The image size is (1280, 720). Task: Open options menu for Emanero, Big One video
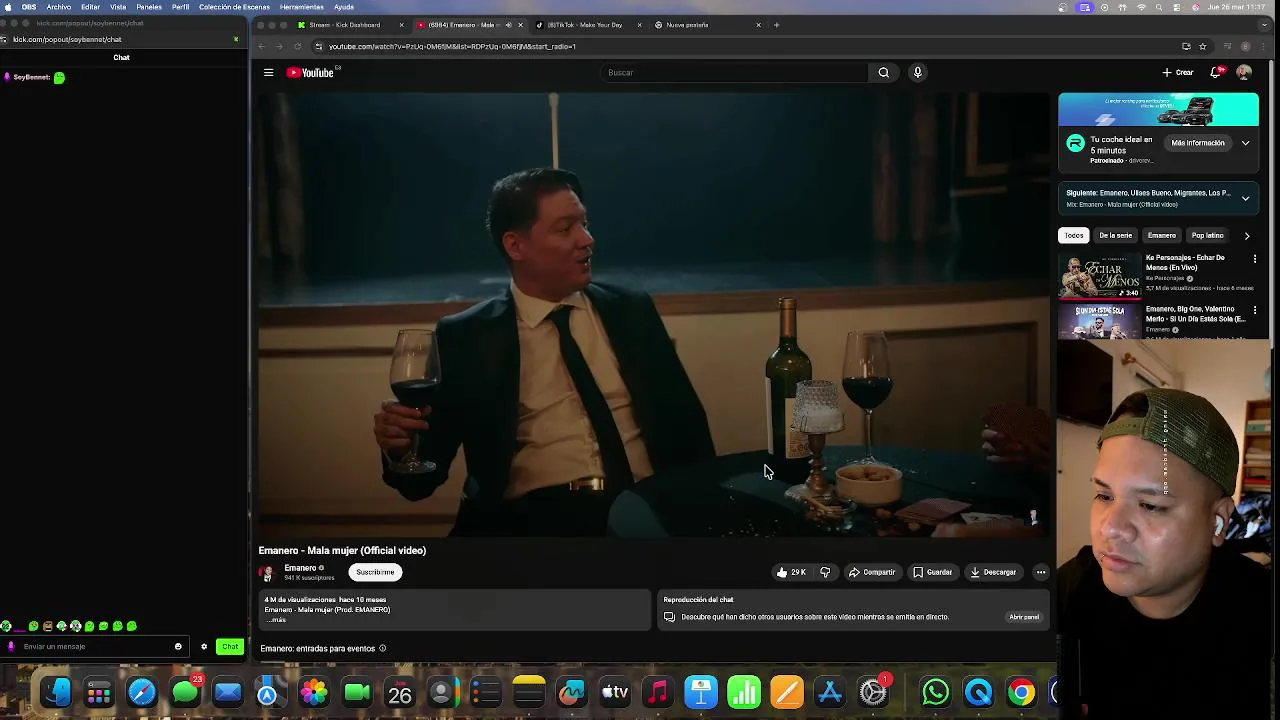[x=1255, y=310]
